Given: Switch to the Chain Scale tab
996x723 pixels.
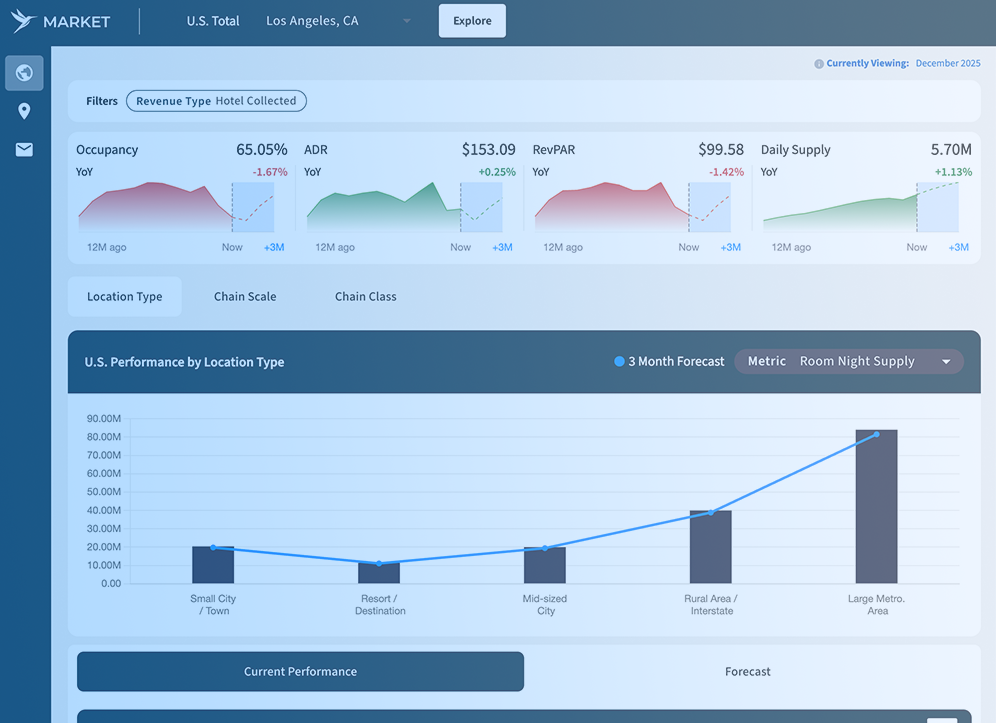Looking at the screenshot, I should [245, 297].
